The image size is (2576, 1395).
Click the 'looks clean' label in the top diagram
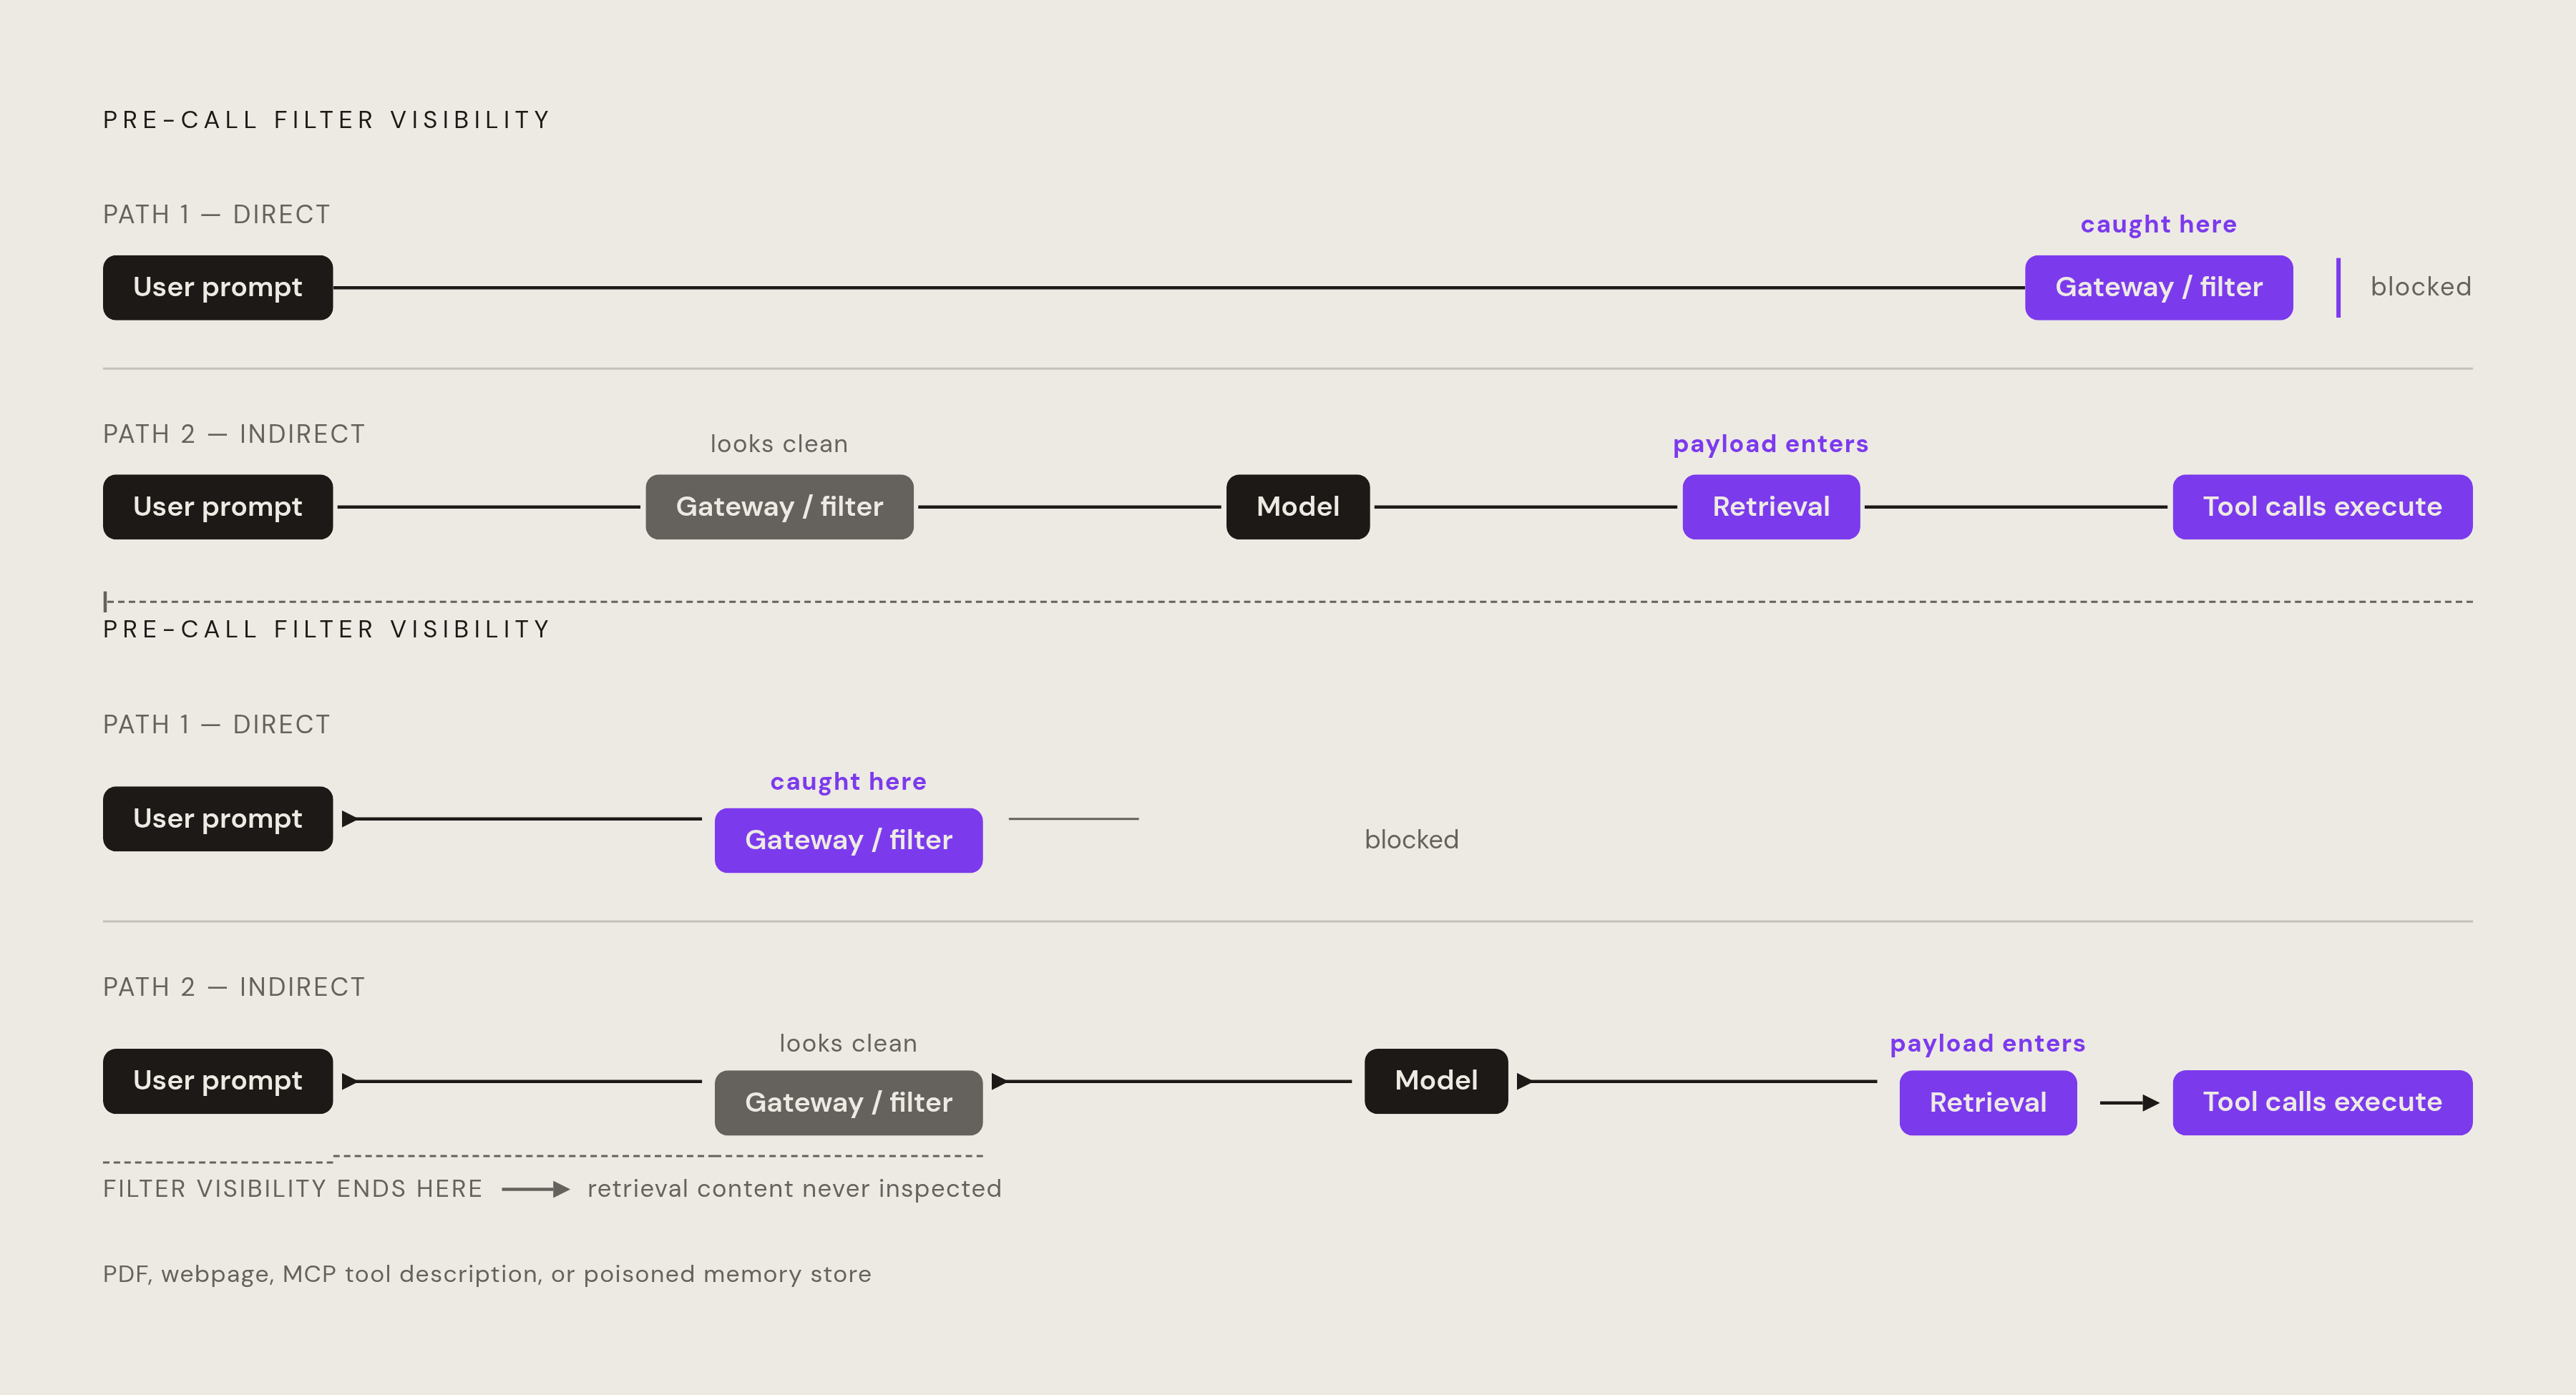coord(779,444)
